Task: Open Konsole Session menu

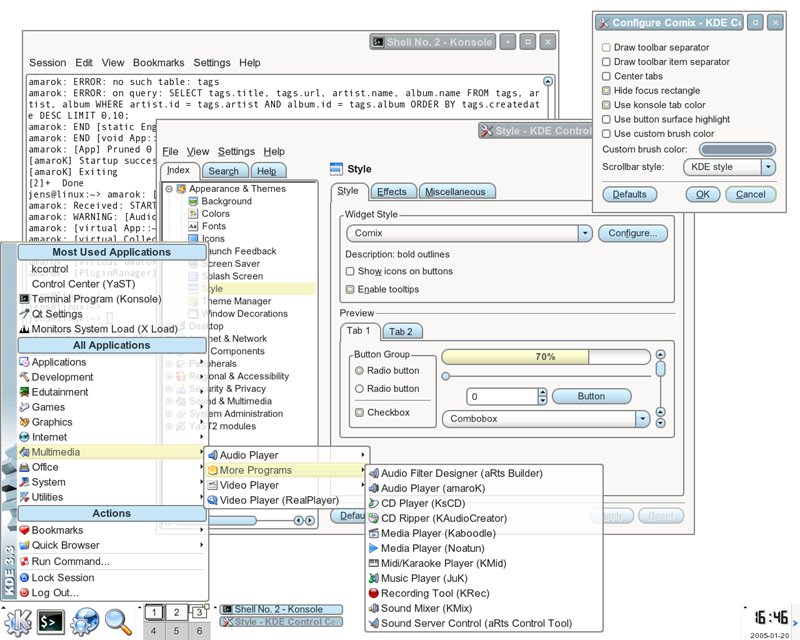Action: [47, 63]
